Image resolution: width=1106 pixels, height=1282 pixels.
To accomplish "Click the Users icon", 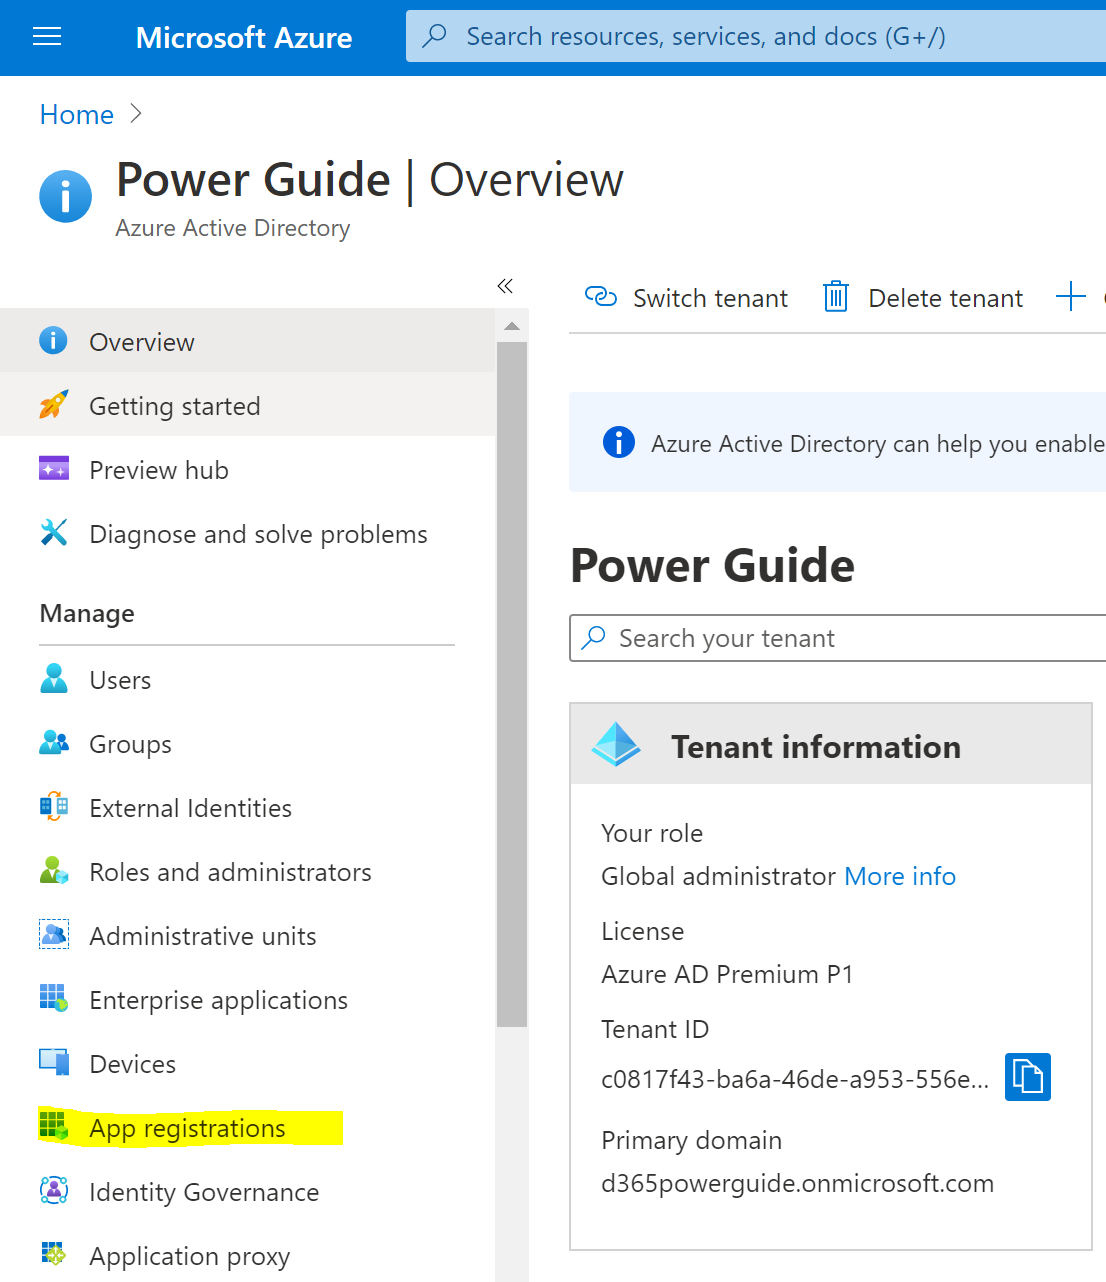I will [53, 678].
